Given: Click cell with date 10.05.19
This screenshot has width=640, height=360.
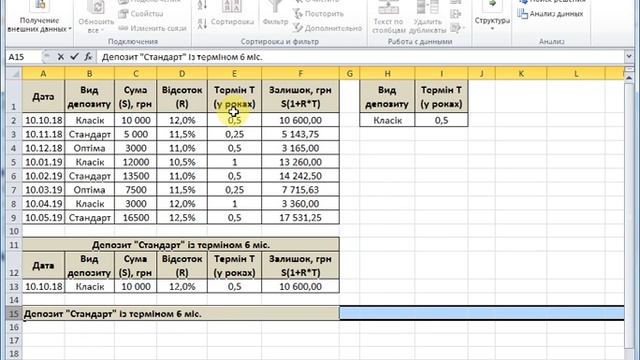Looking at the screenshot, I should coord(43,218).
